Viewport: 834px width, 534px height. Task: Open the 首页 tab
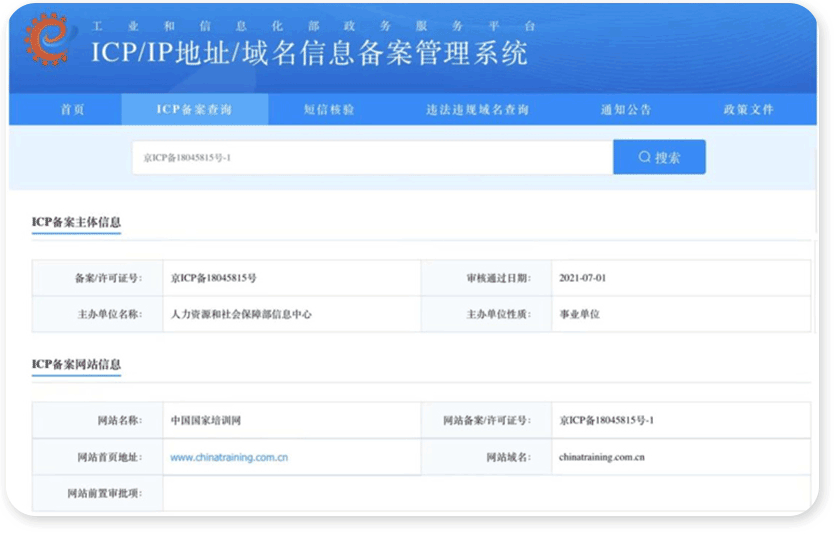[72, 110]
